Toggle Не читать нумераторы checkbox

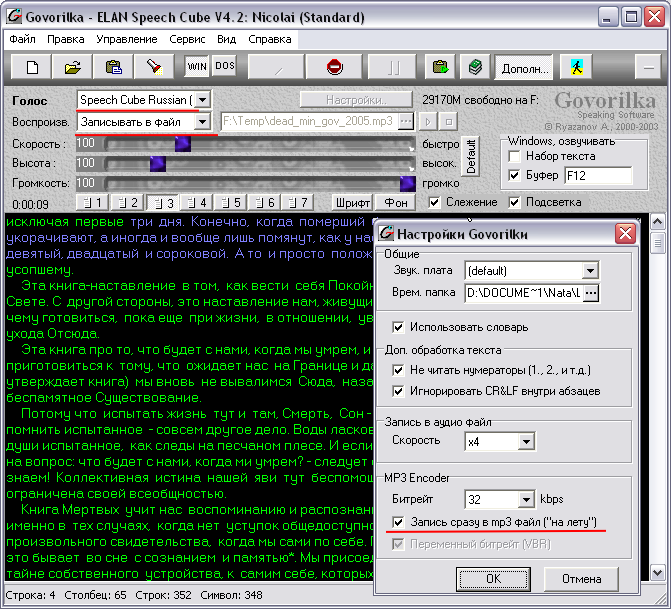coord(398,370)
